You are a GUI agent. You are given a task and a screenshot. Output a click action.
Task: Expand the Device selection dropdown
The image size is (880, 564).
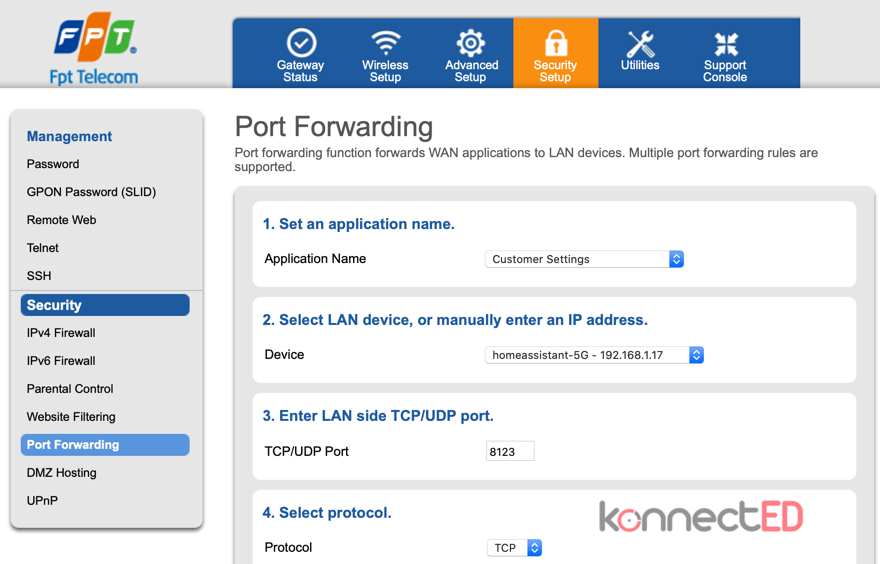click(594, 355)
